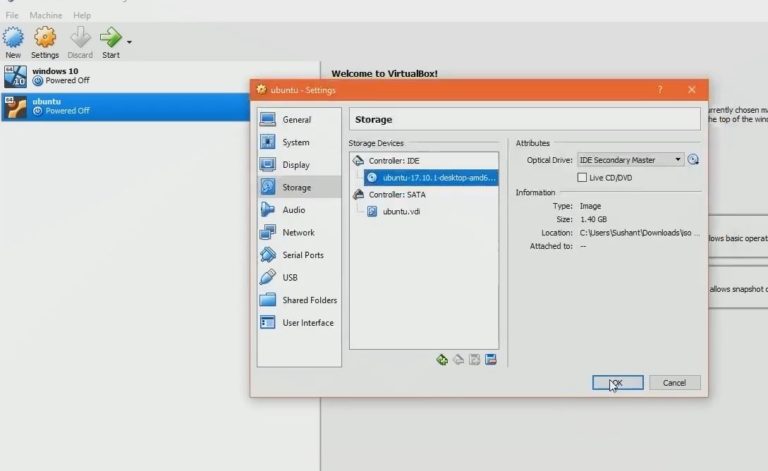This screenshot has height=471, width=768.
Task: Open the File menu
Action: click(x=12, y=15)
